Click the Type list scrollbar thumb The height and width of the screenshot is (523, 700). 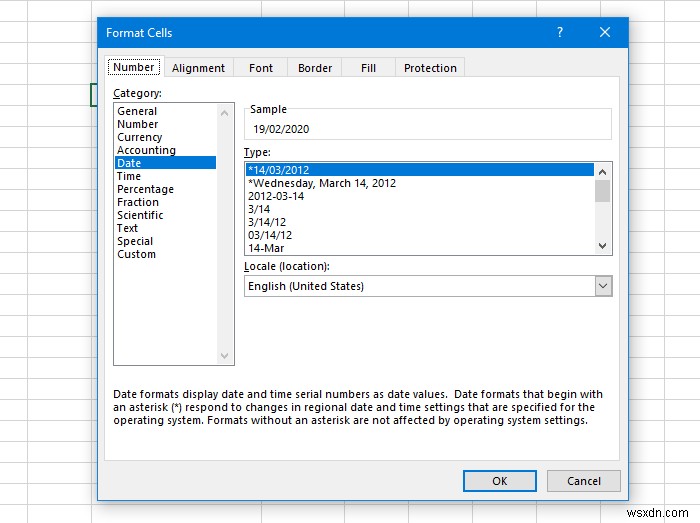point(602,191)
